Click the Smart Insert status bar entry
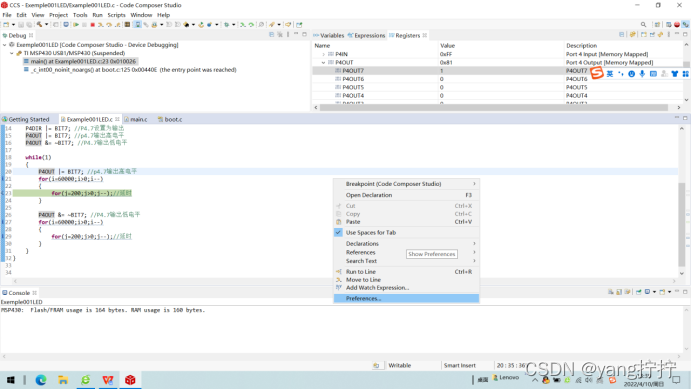692x389 pixels. pos(459,366)
